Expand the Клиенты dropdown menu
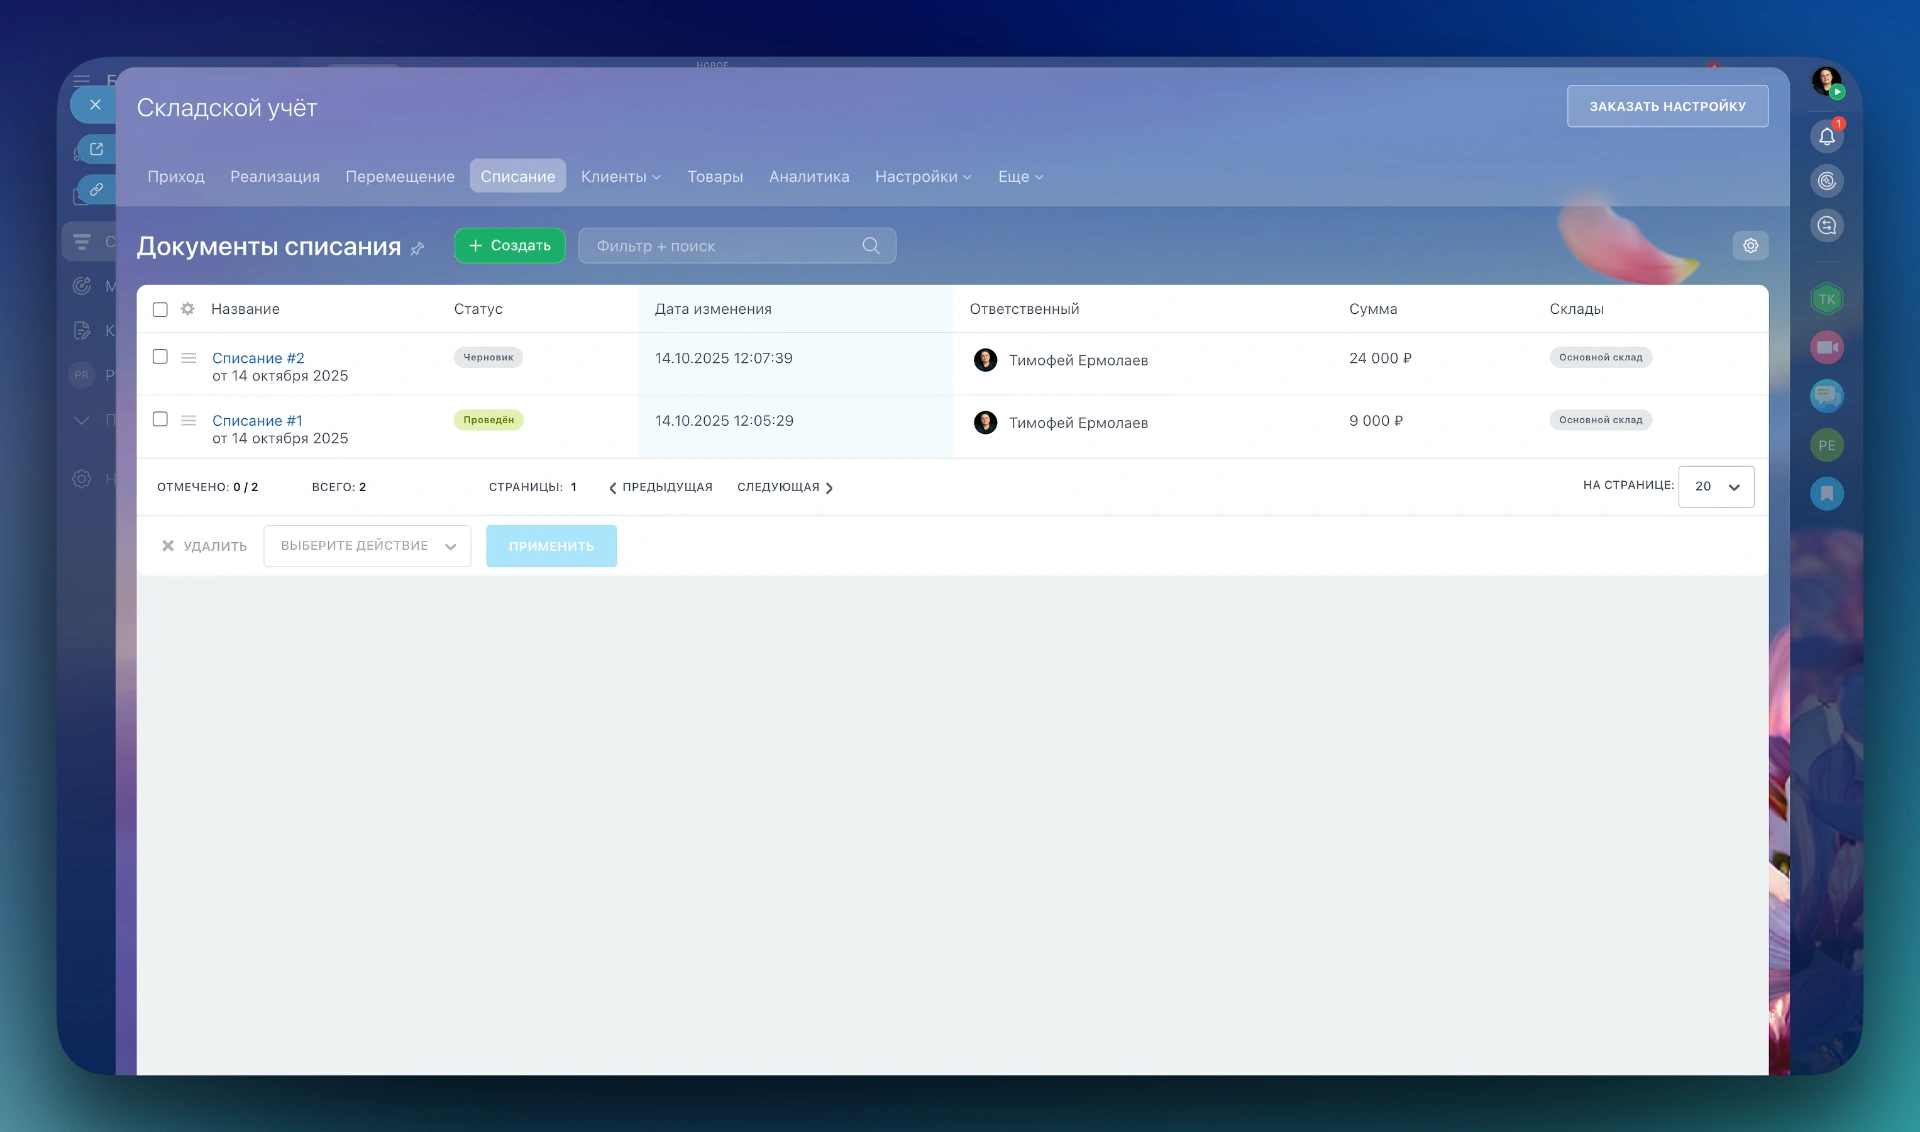This screenshot has height=1132, width=1920. point(620,177)
